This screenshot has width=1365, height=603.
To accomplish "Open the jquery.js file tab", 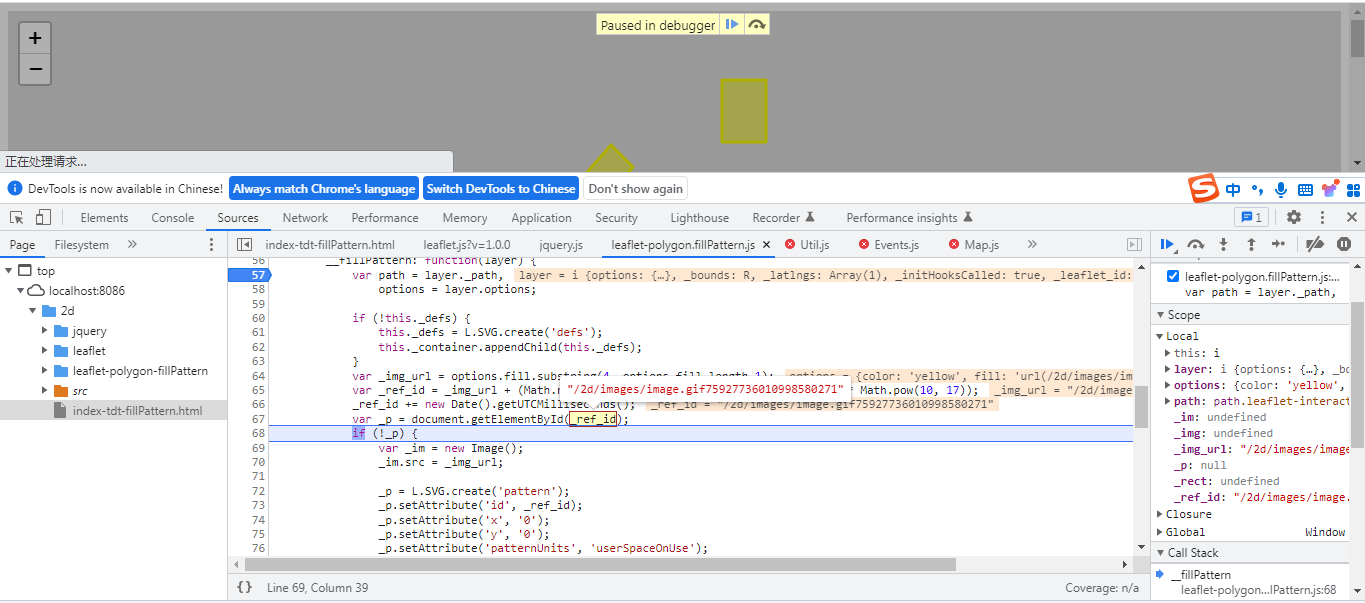I will coord(561,244).
